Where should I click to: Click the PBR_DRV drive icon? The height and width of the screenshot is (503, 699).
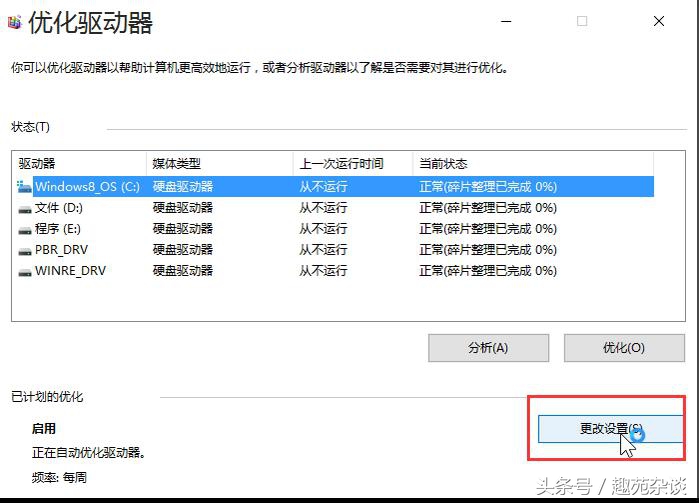(x=25, y=251)
